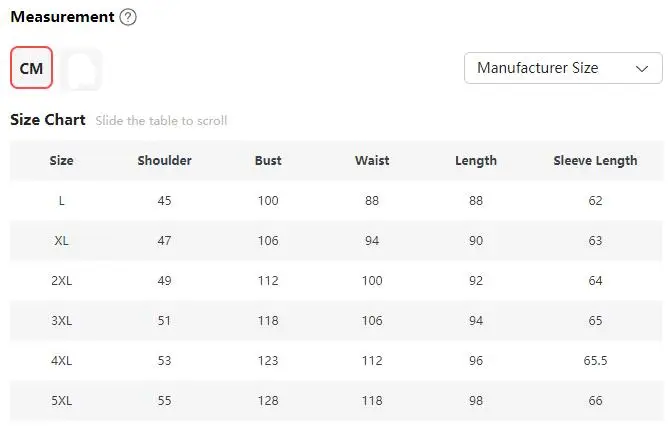Click the 65.5 sleeve length cell
The width and height of the screenshot is (671, 426).
coord(595,360)
